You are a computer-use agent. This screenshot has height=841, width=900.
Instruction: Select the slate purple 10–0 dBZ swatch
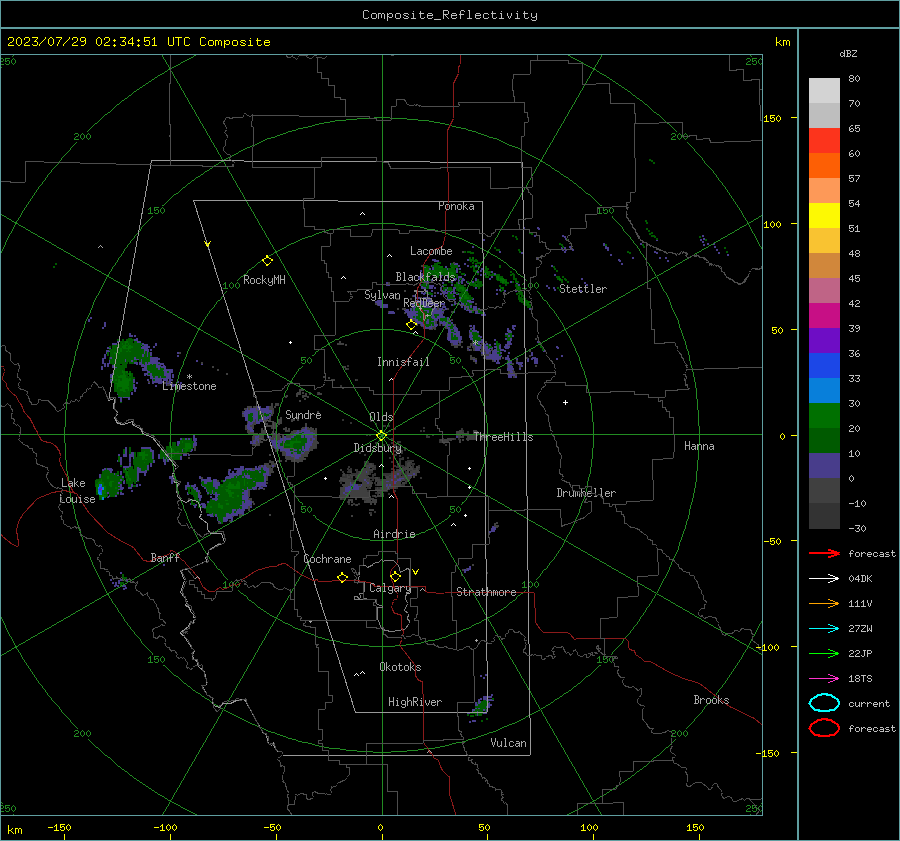[824, 466]
